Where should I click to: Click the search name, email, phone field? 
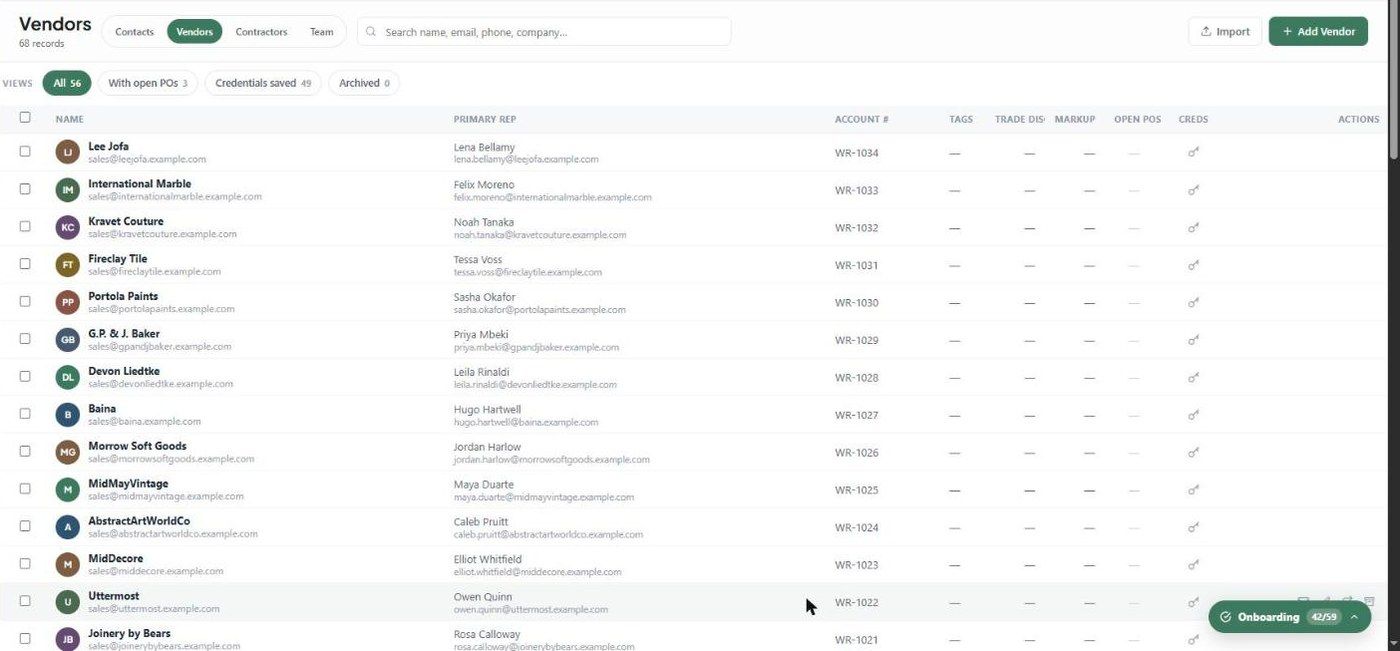pos(544,32)
